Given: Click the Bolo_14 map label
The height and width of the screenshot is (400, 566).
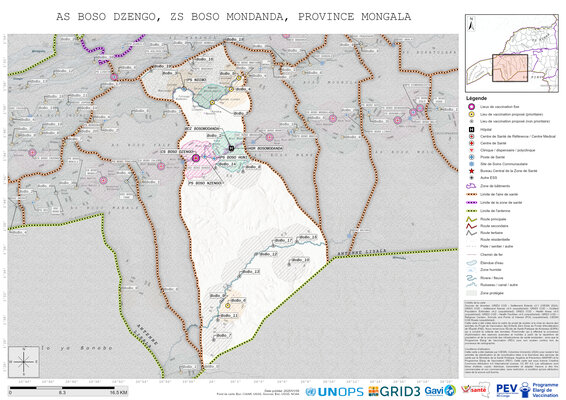Looking at the screenshot, I should tap(227, 164).
